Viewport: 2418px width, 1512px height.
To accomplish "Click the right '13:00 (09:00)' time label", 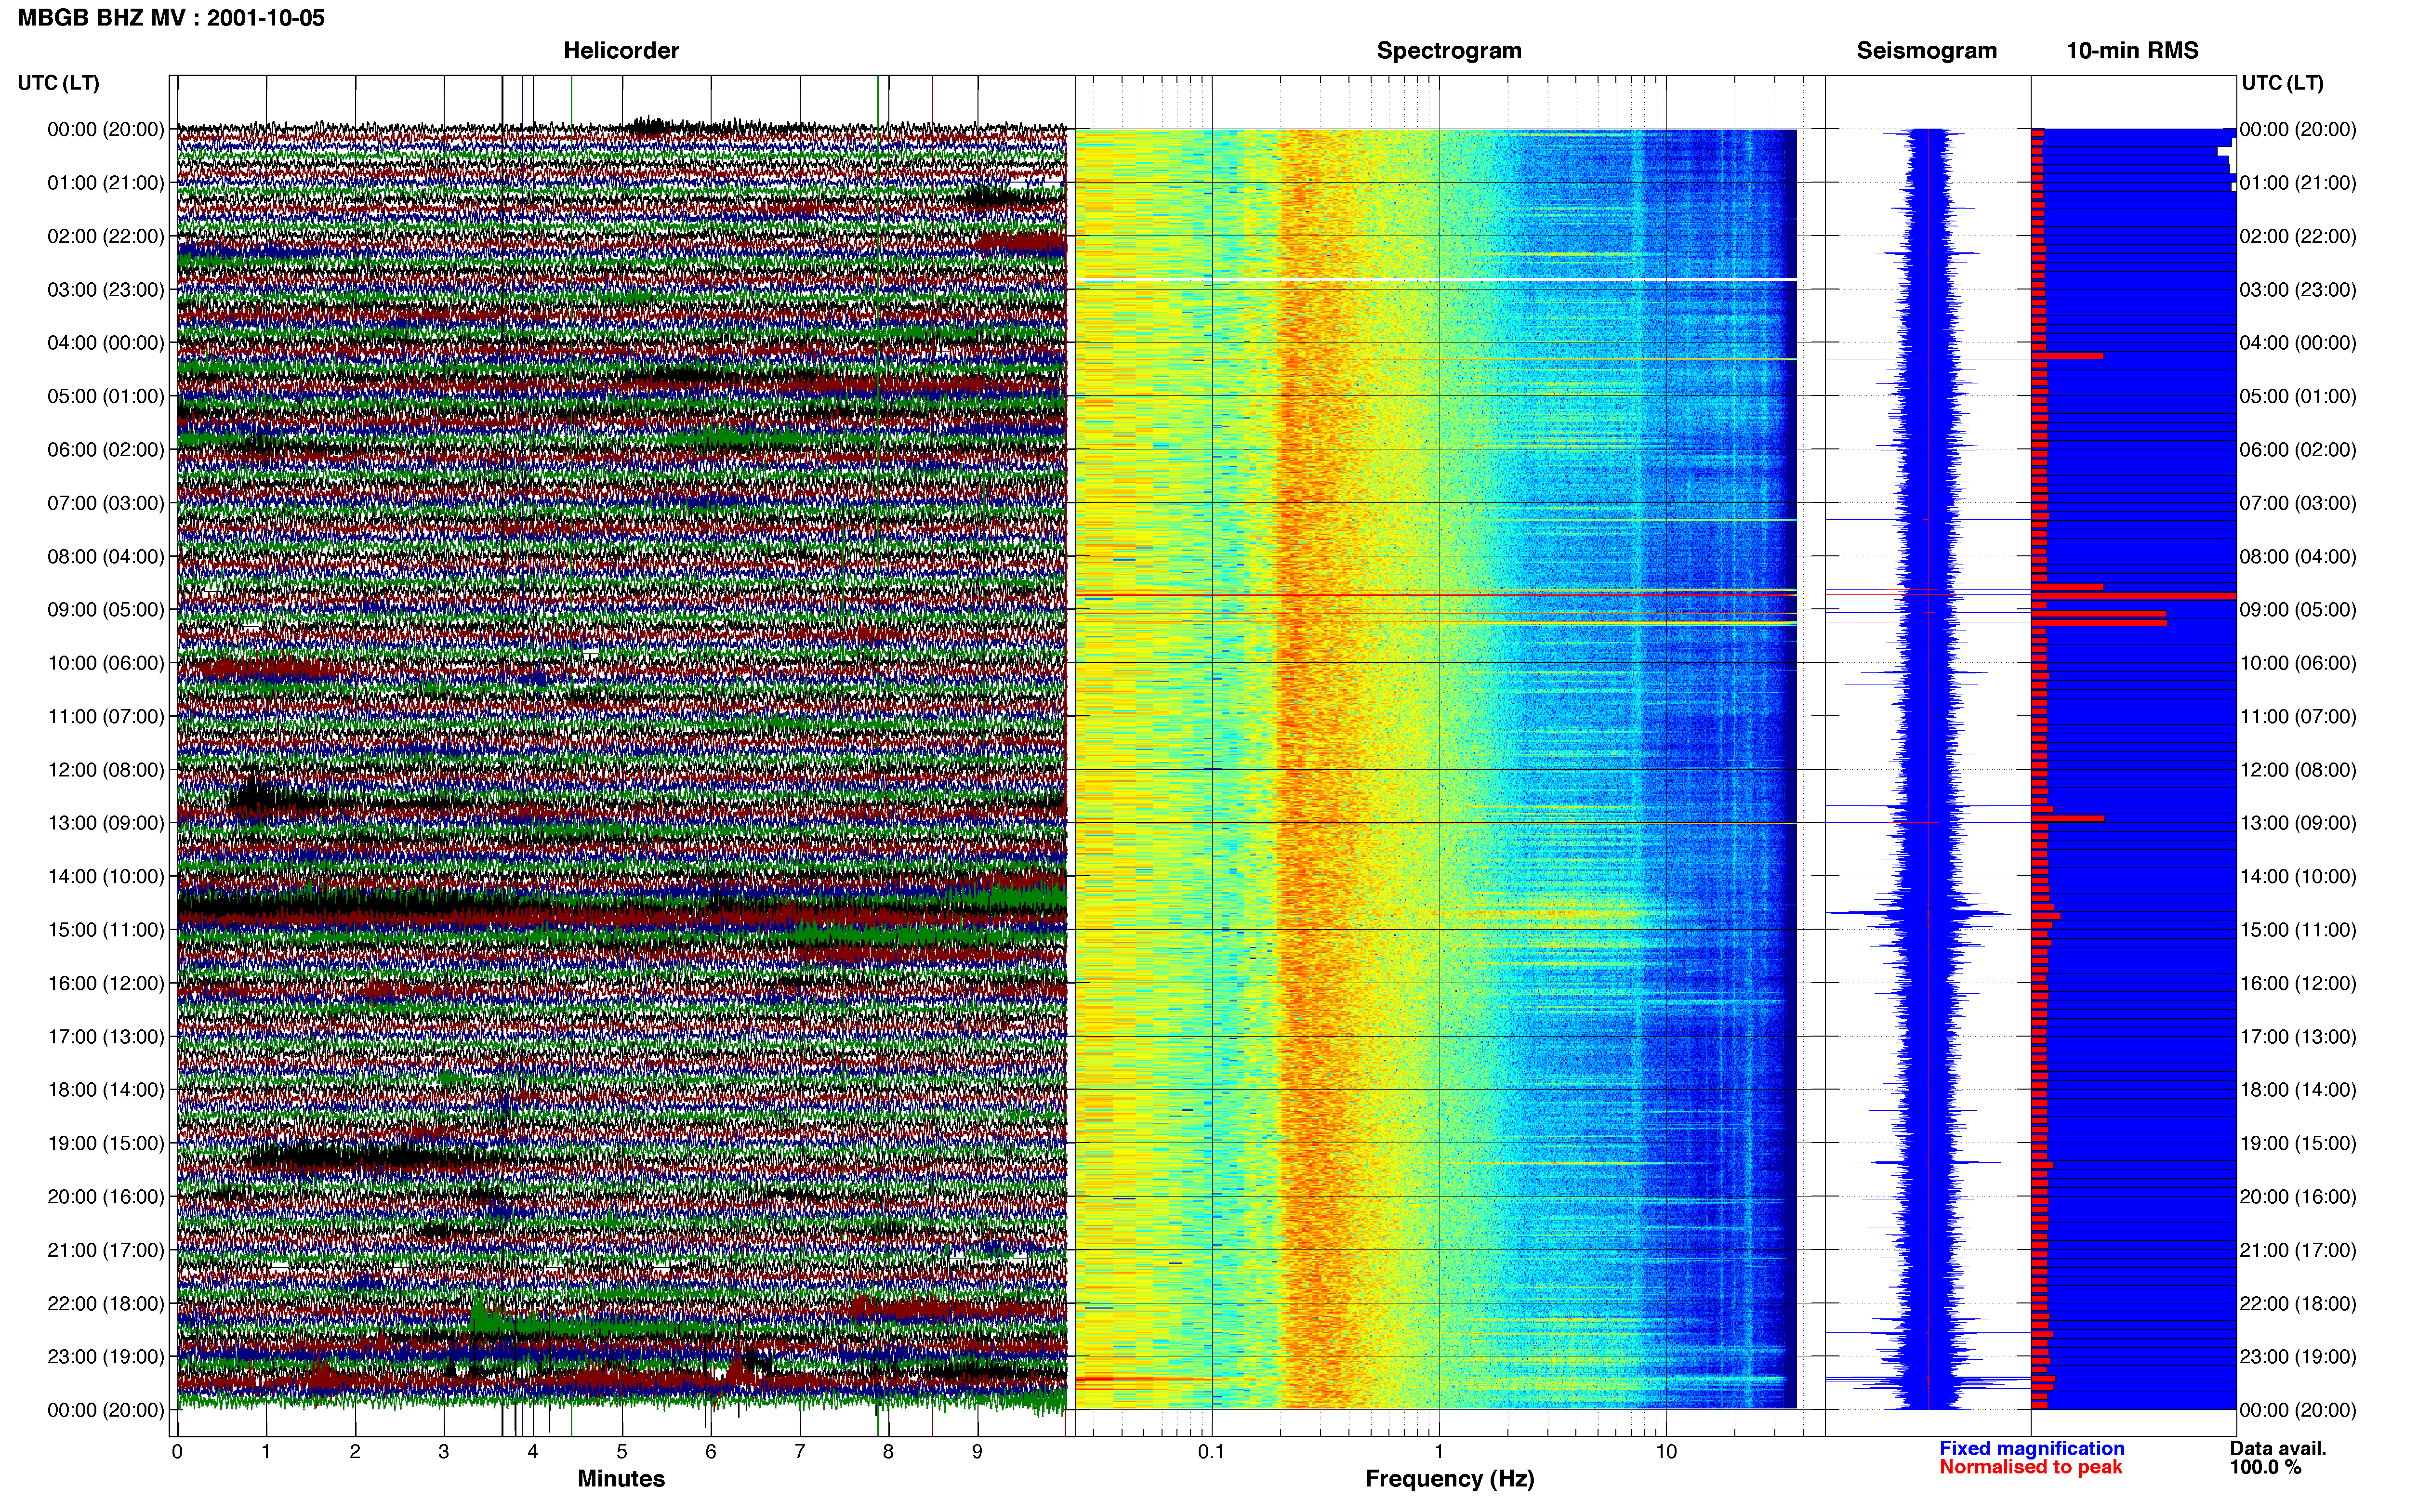I will point(2298,822).
